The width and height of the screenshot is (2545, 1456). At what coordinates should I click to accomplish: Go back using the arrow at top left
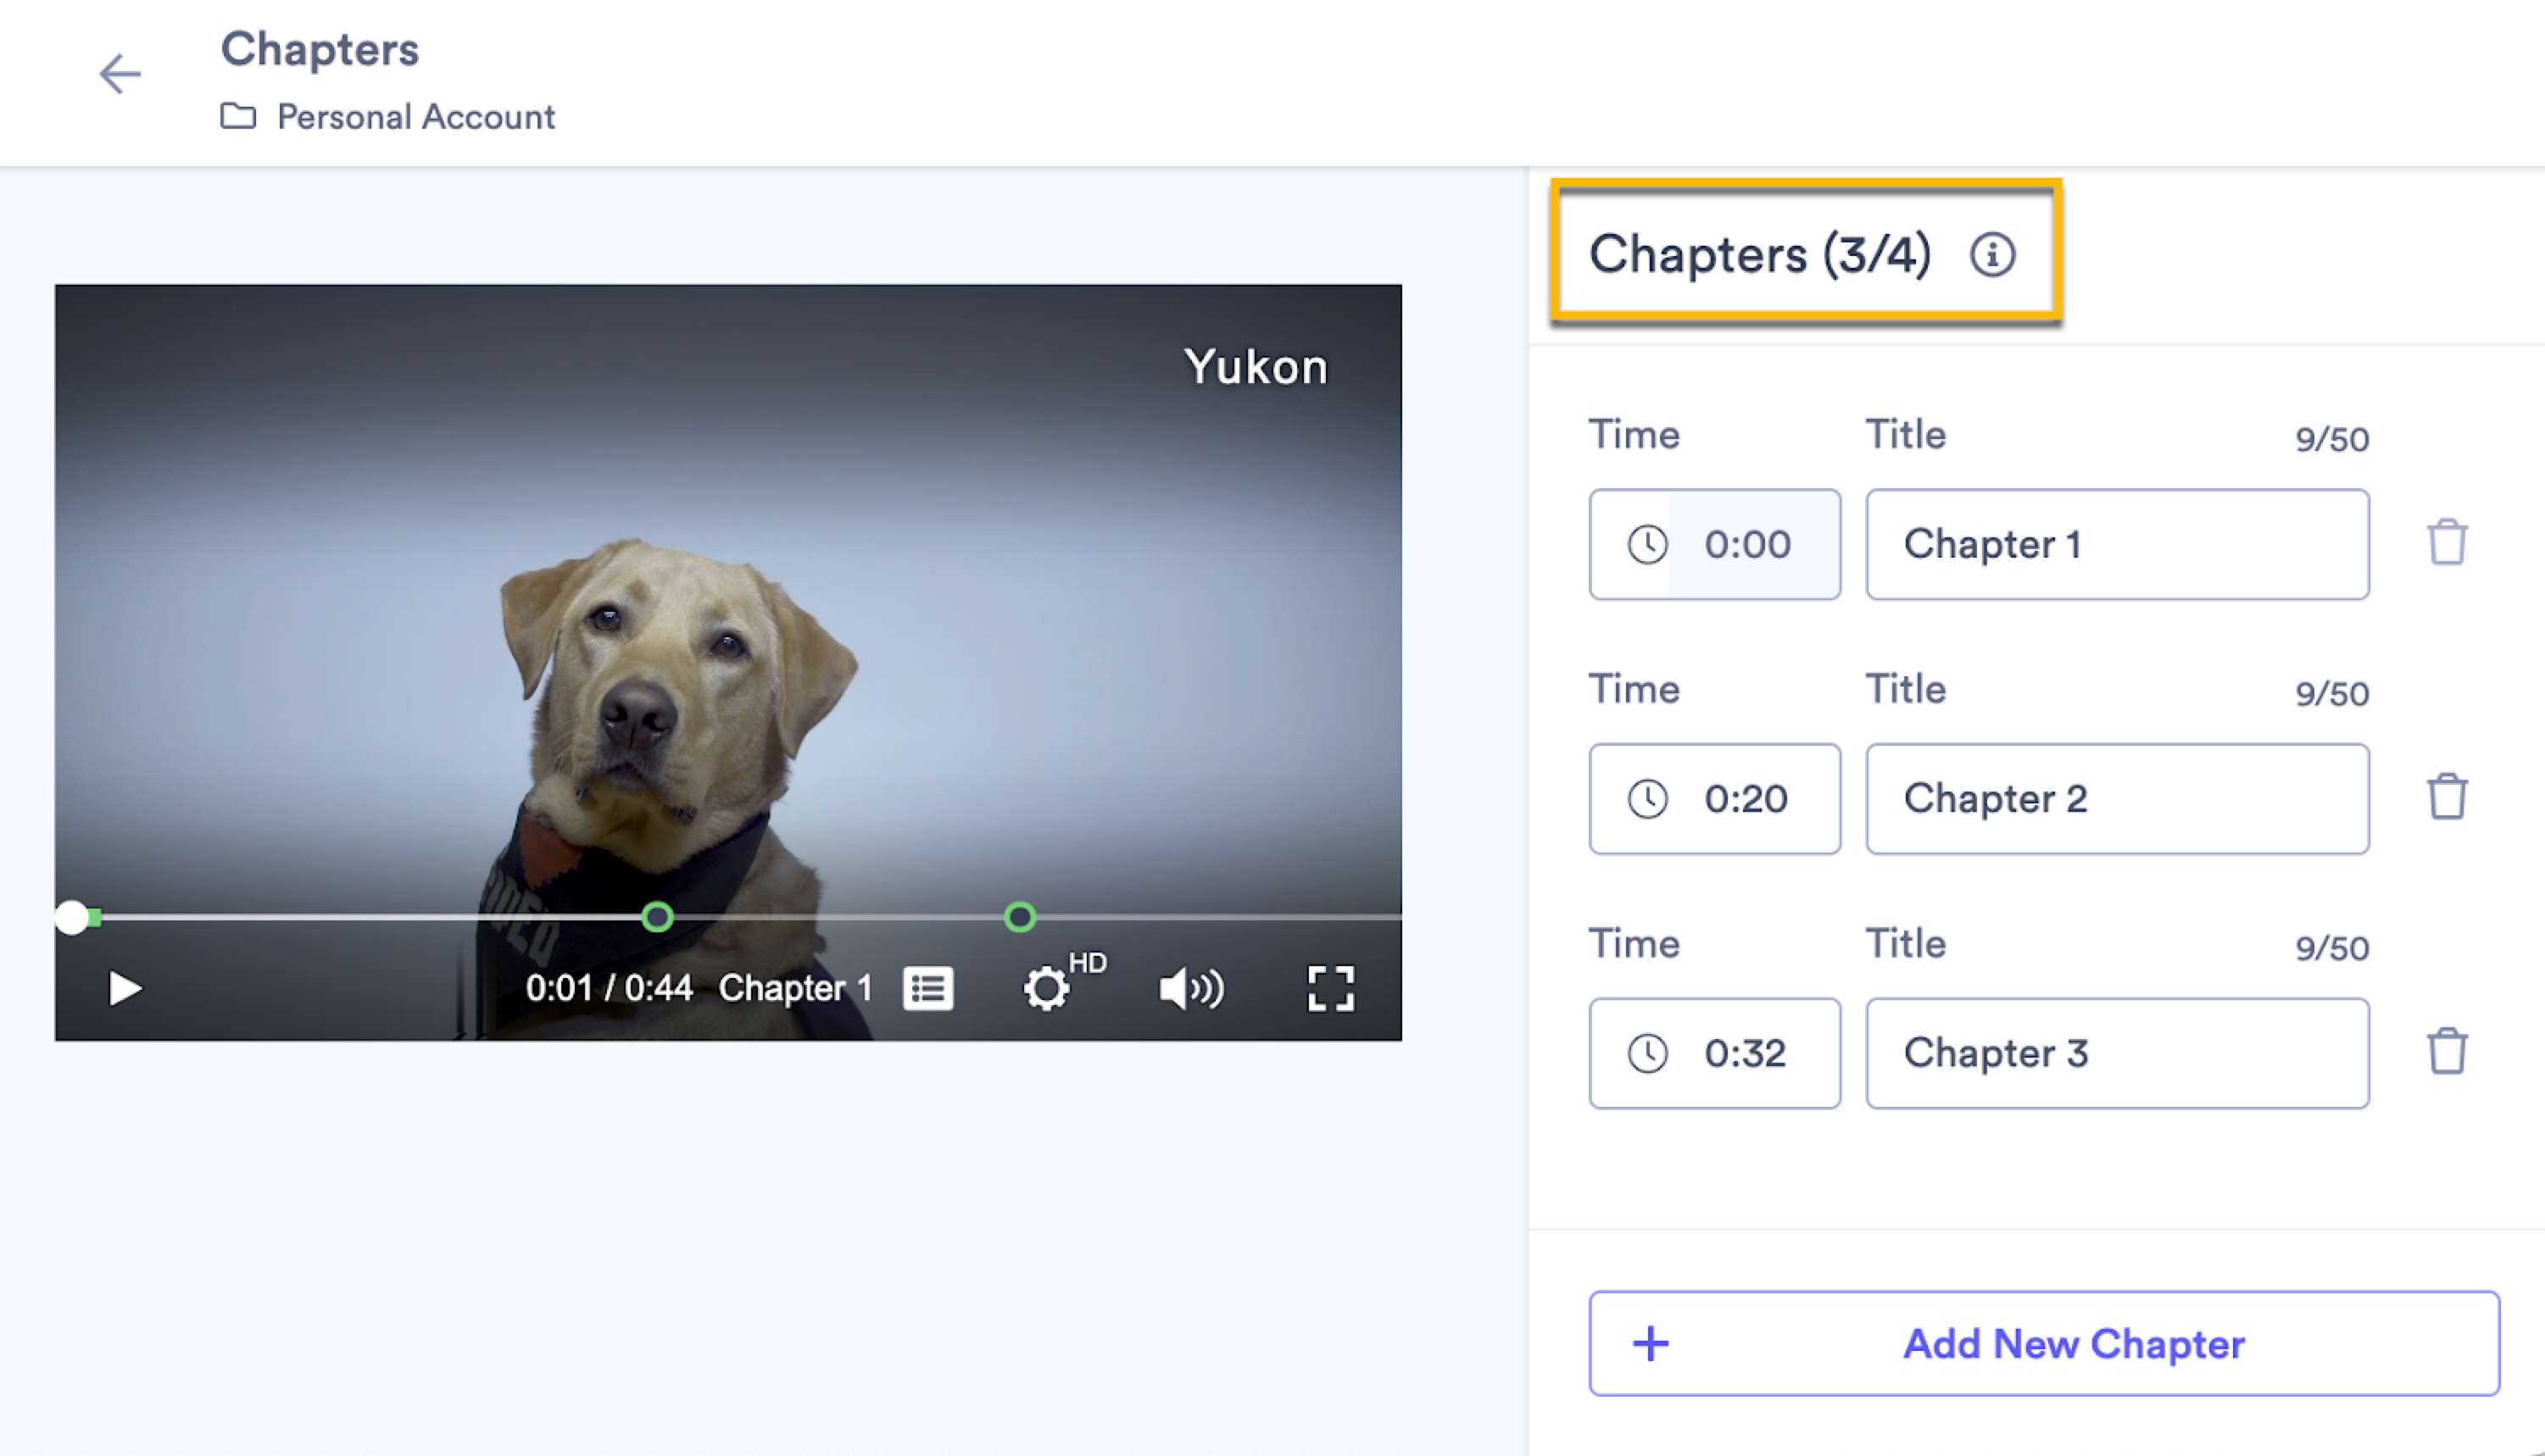pyautogui.click(x=120, y=74)
